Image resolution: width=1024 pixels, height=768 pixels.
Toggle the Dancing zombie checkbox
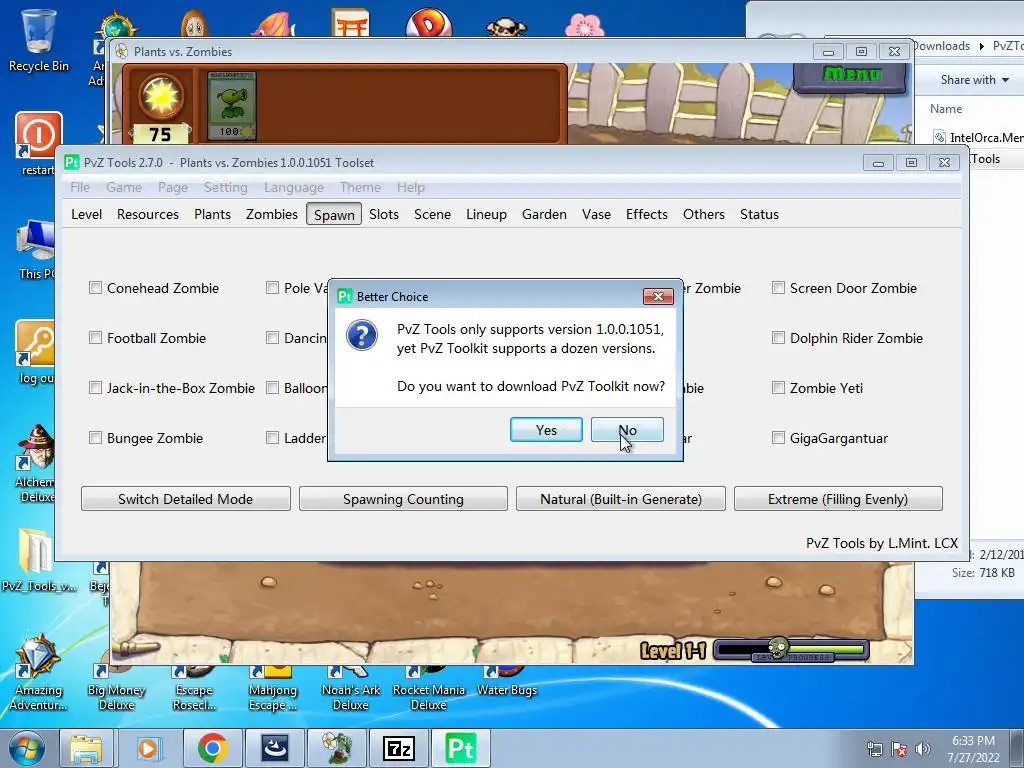pos(272,338)
